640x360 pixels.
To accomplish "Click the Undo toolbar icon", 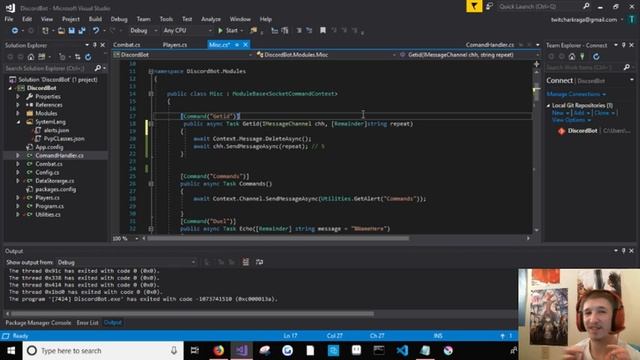I will click(96, 31).
